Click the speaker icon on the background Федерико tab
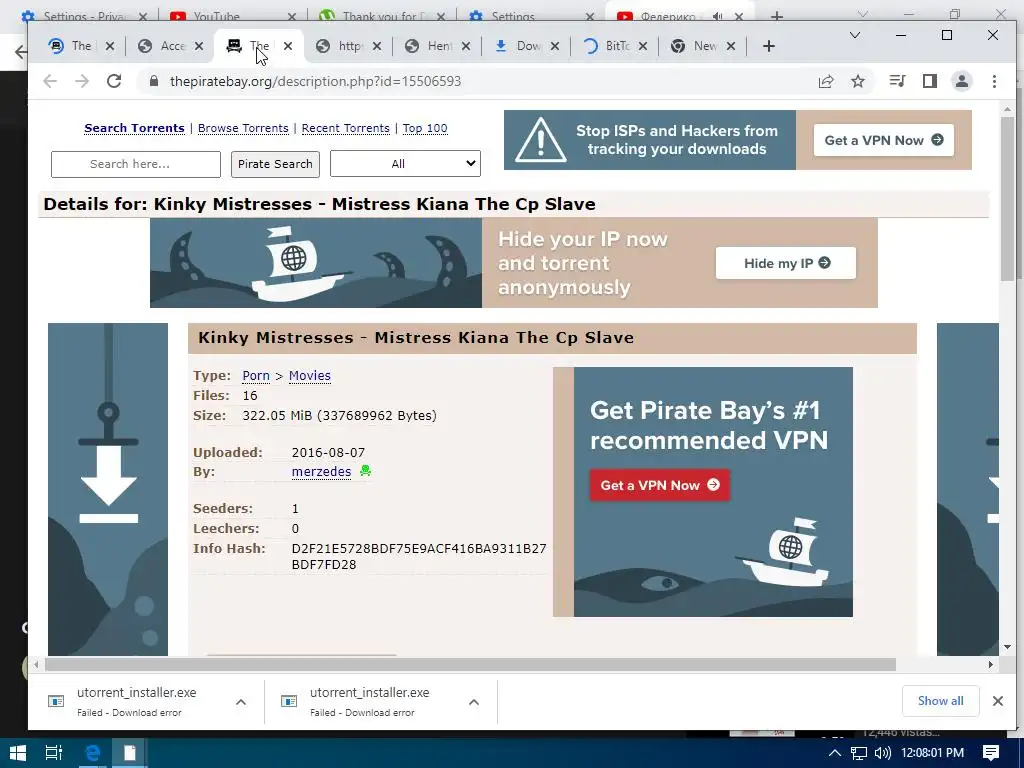The height and width of the screenshot is (768, 1024). coord(718,16)
